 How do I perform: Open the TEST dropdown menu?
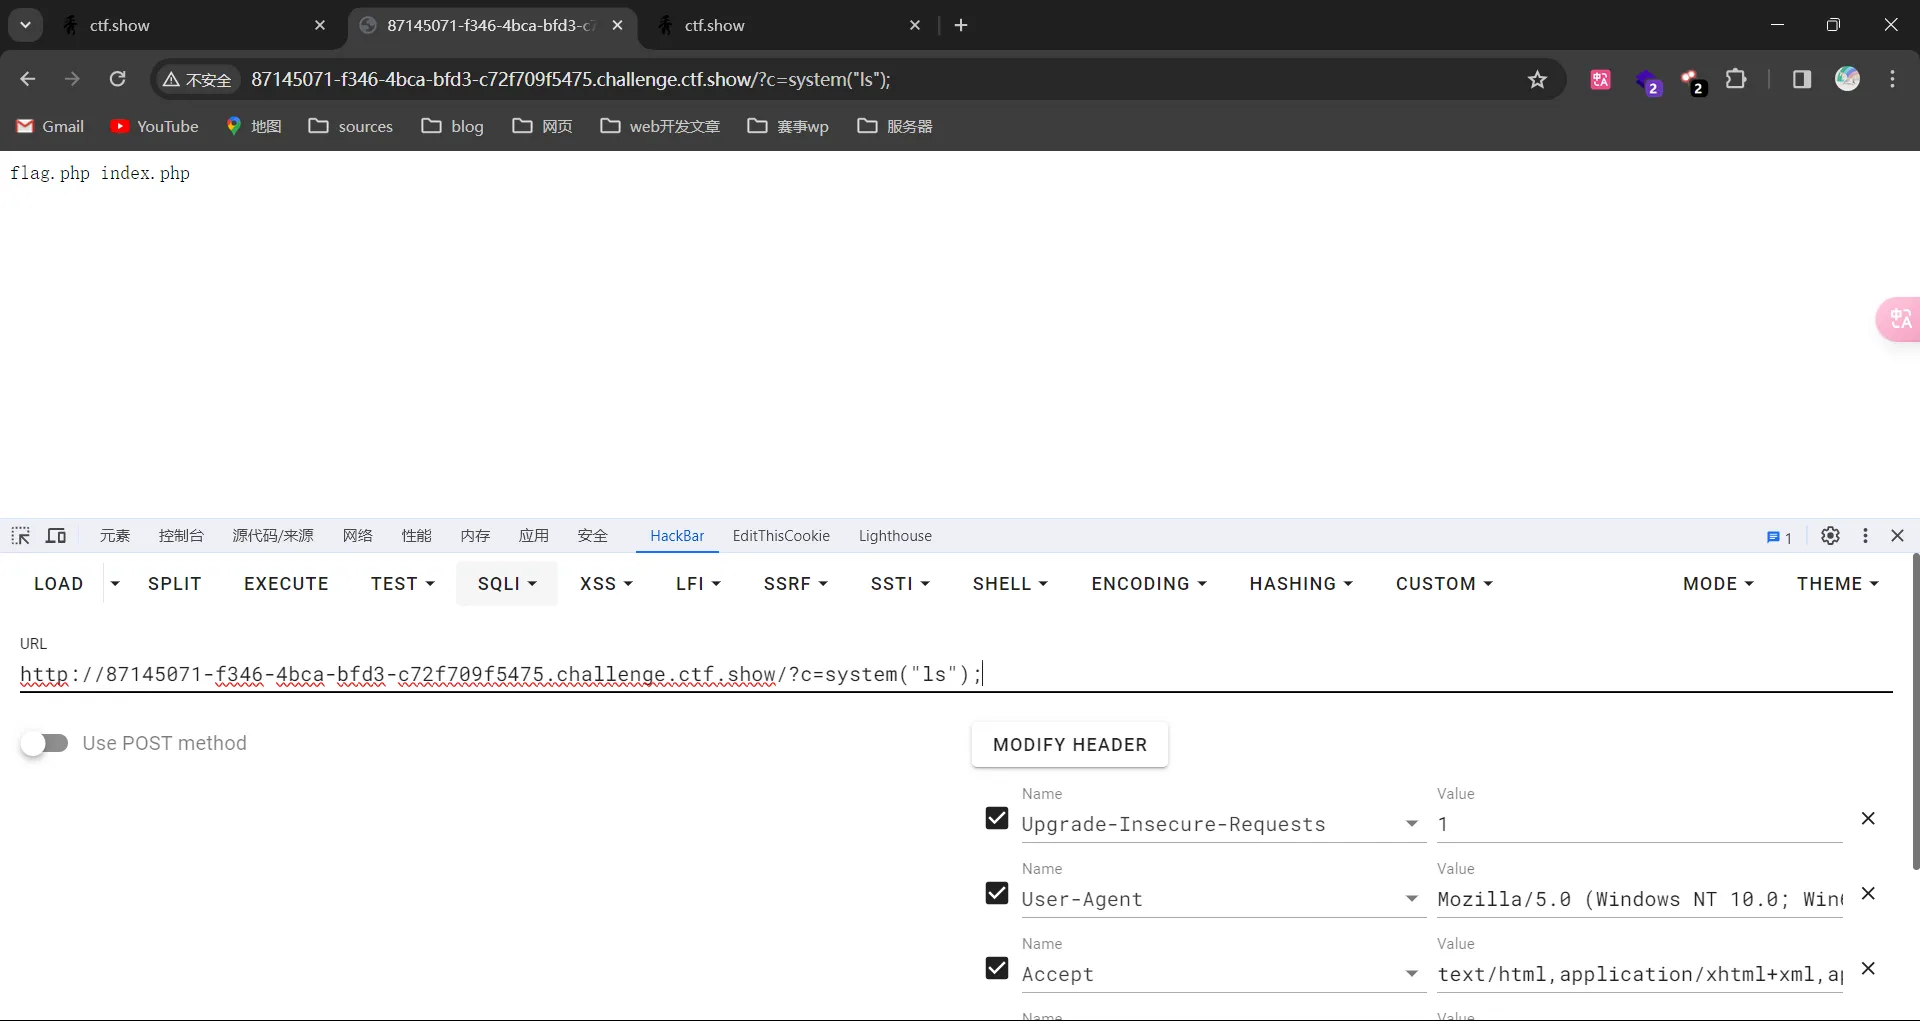(x=403, y=584)
